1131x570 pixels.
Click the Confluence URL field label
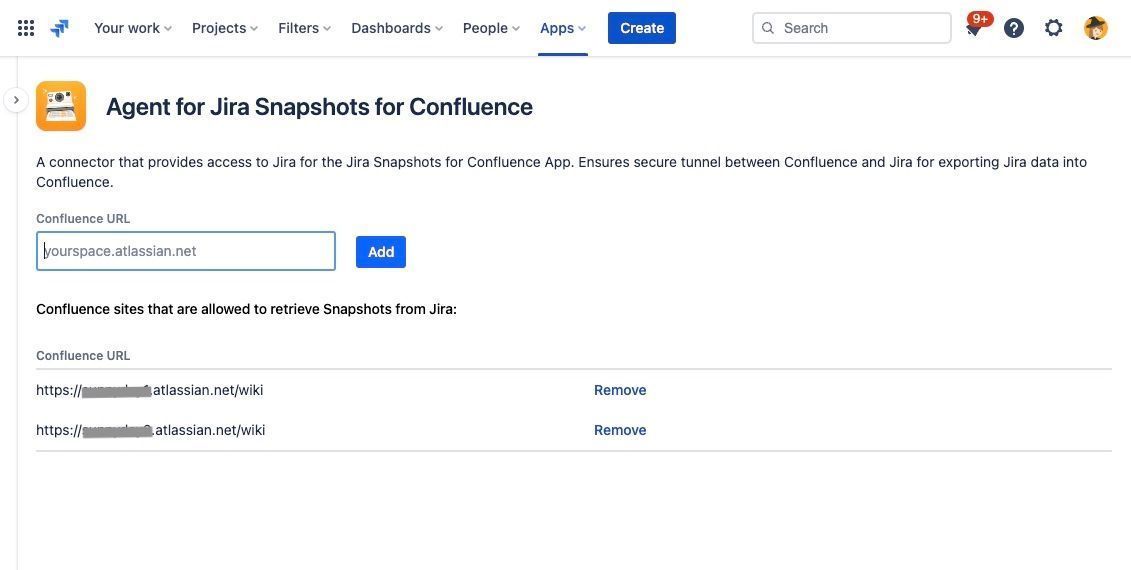(x=83, y=219)
